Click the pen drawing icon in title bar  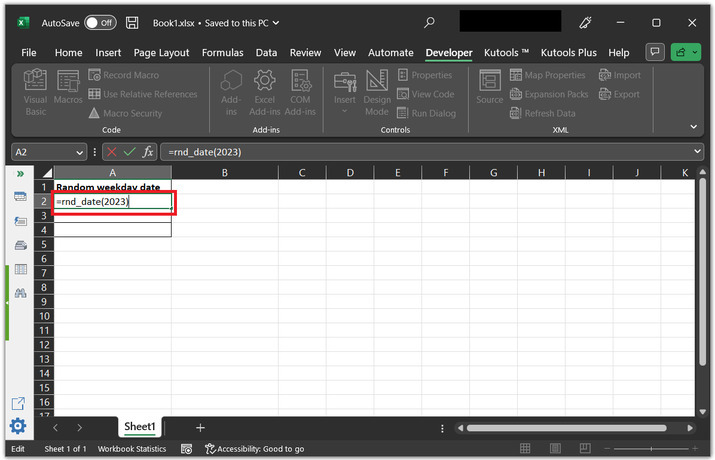(585, 22)
